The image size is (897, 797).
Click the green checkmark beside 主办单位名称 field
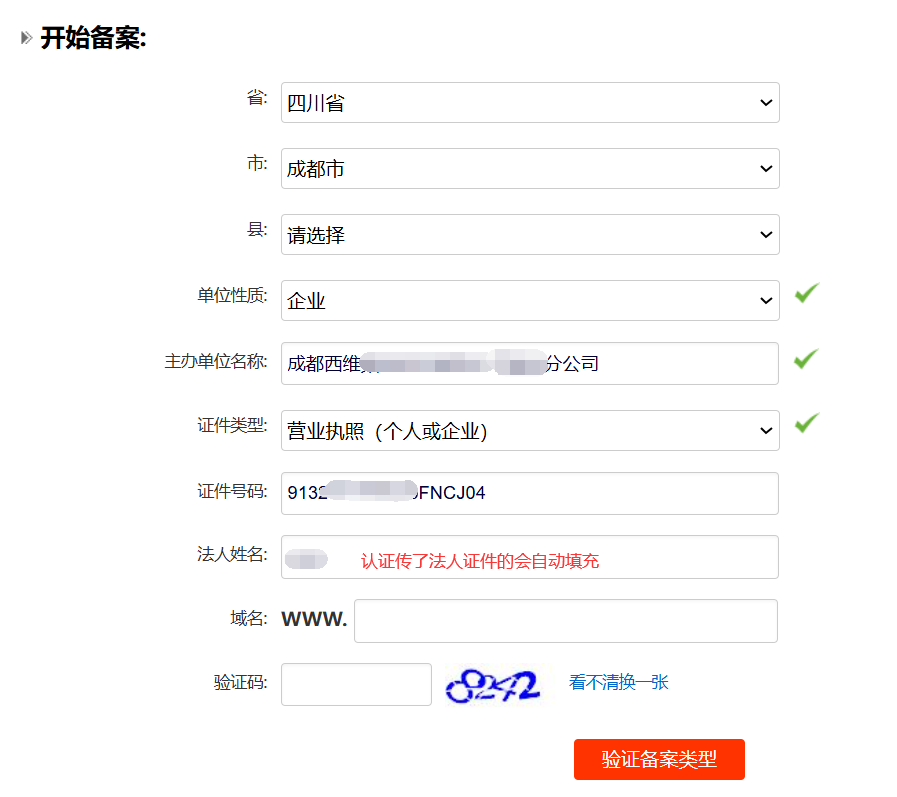coord(806,358)
